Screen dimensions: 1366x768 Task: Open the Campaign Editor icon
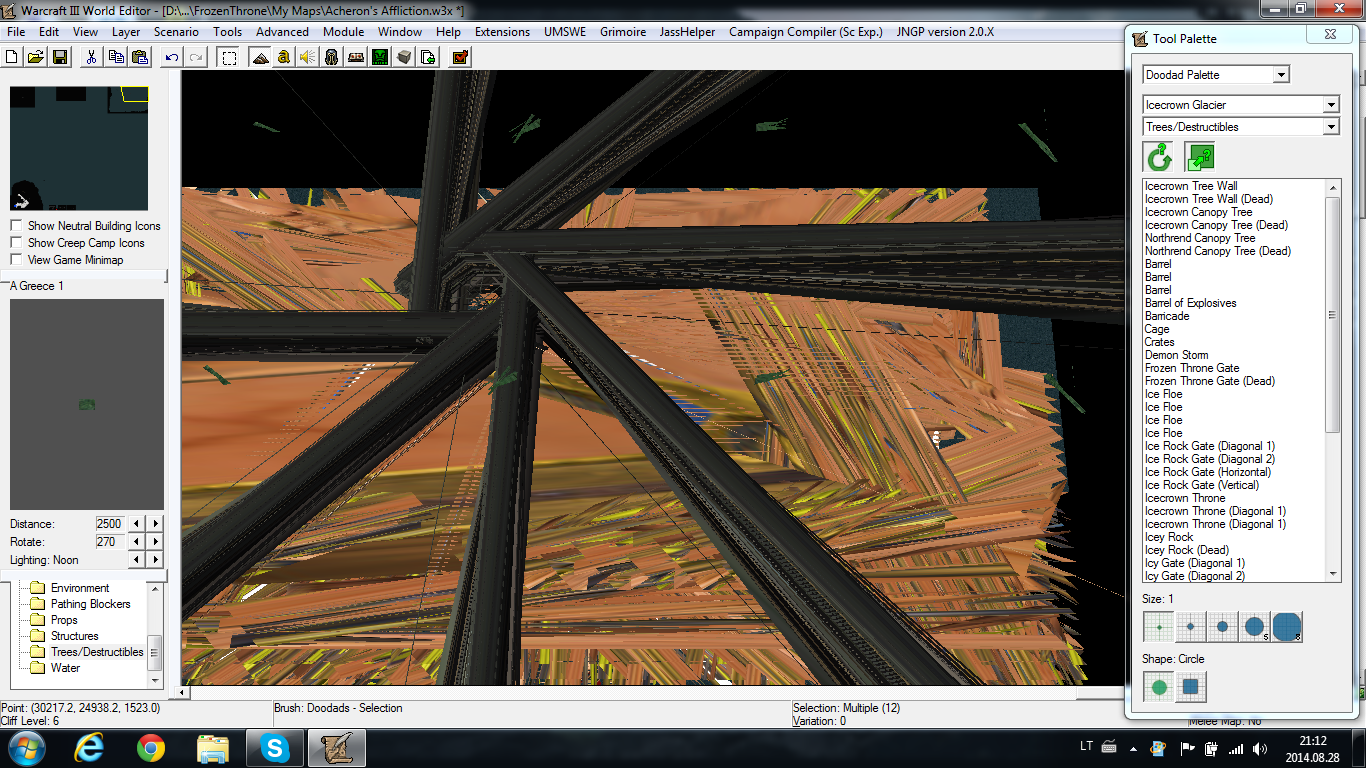pyautogui.click(x=356, y=57)
